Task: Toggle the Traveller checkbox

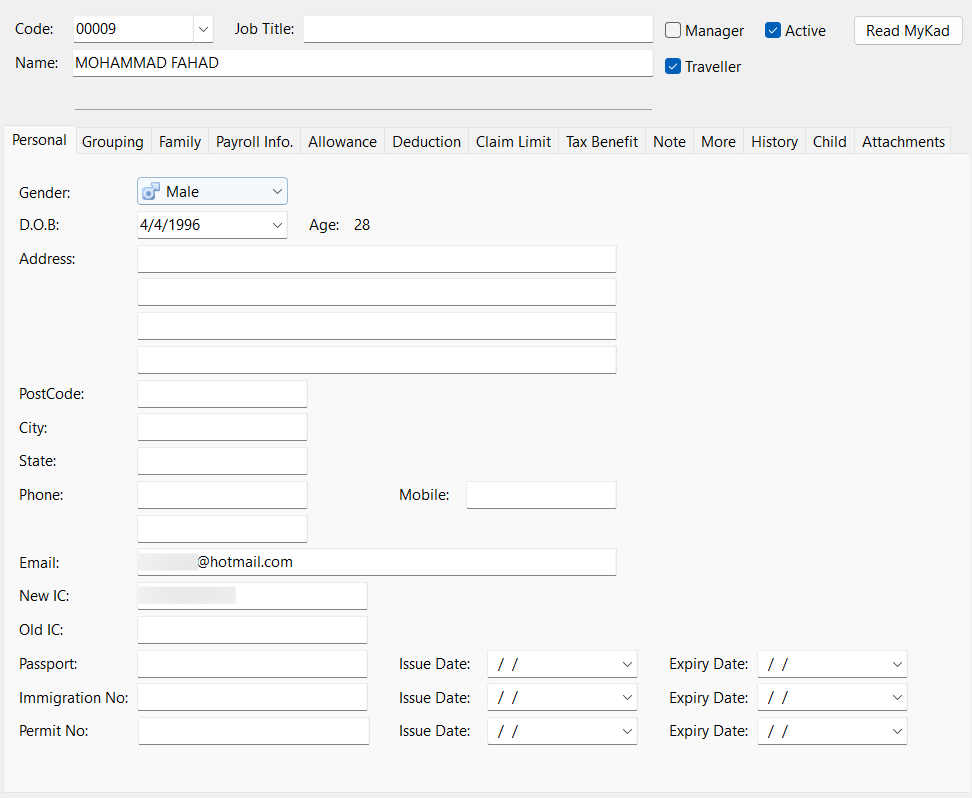Action: [673, 67]
